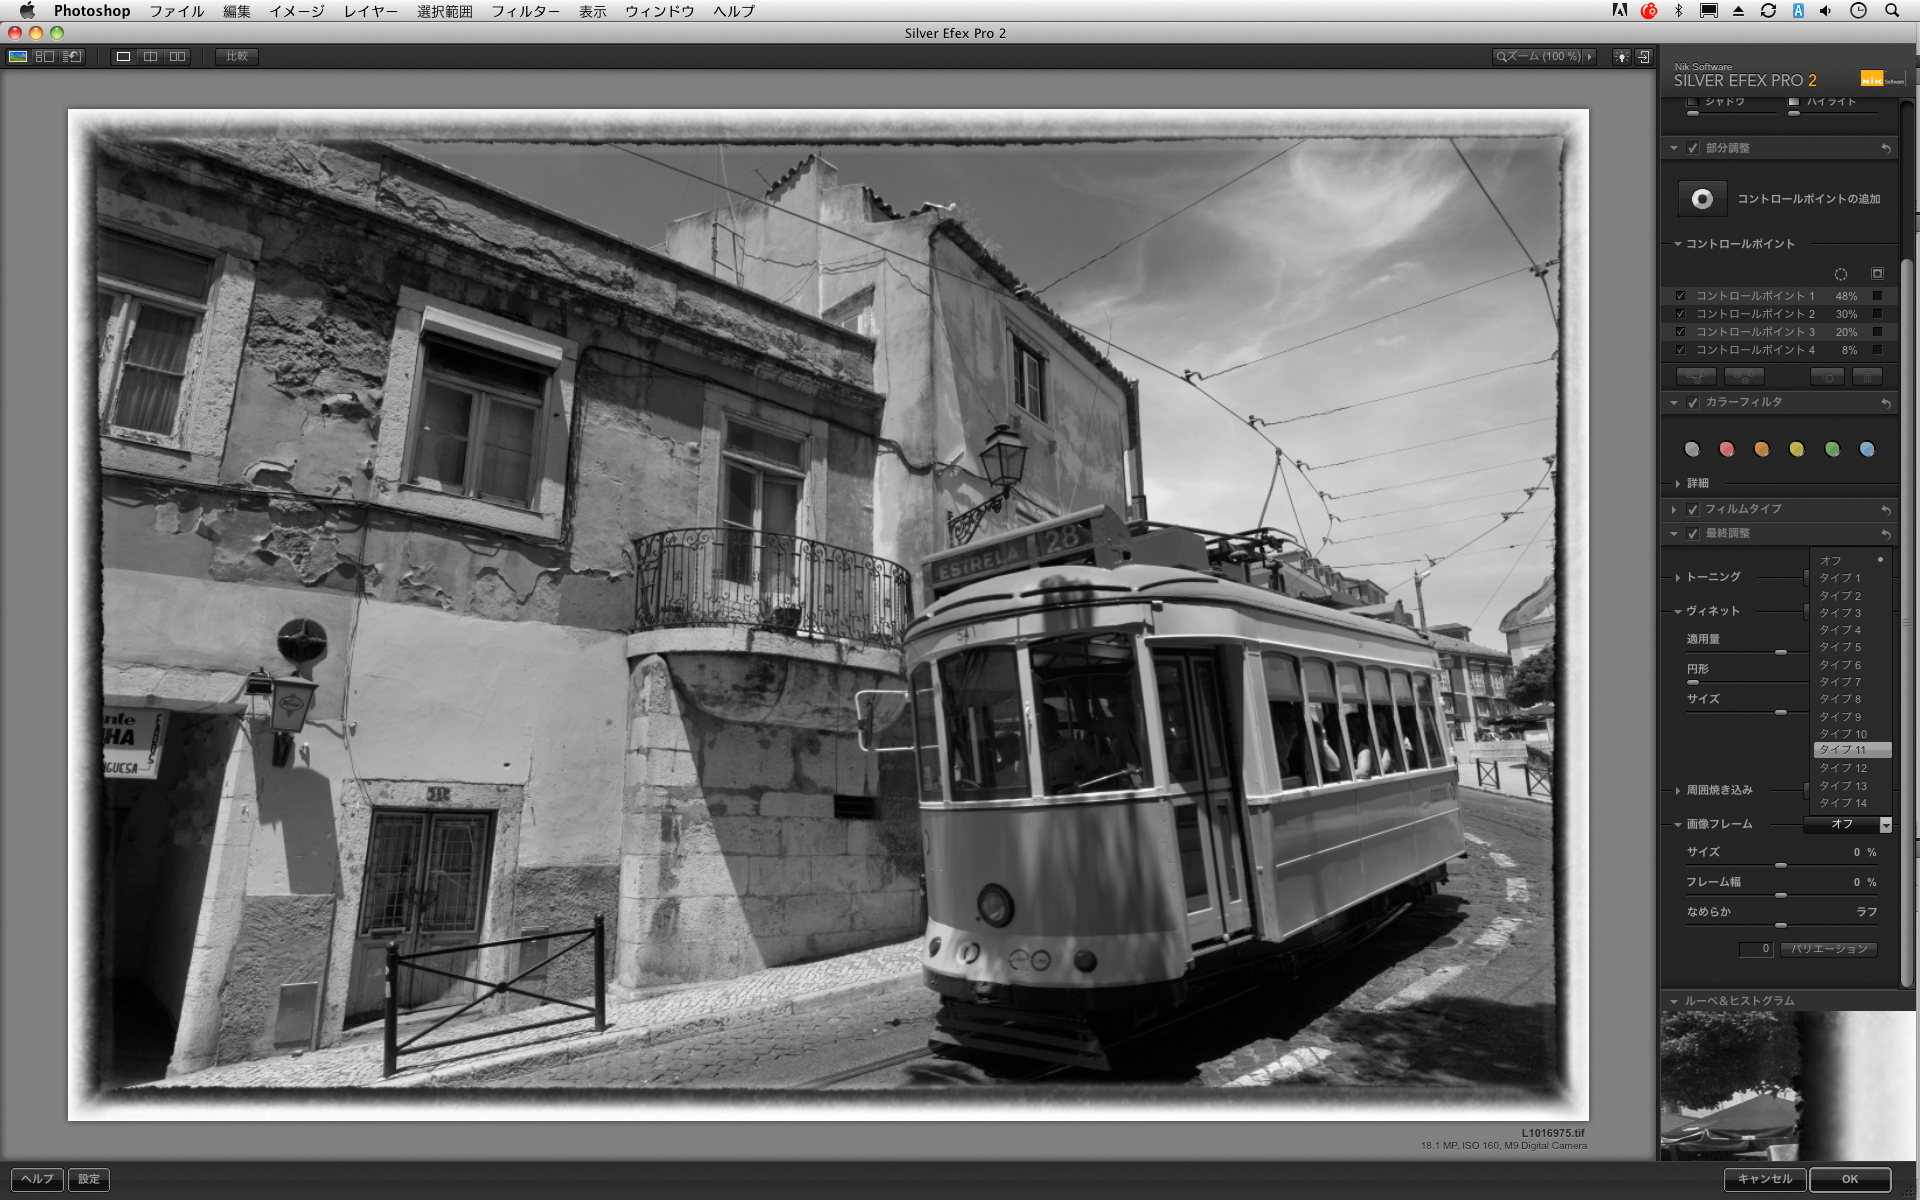Click the trash icon for control points
The width and height of the screenshot is (1920, 1200).
click(x=1867, y=377)
